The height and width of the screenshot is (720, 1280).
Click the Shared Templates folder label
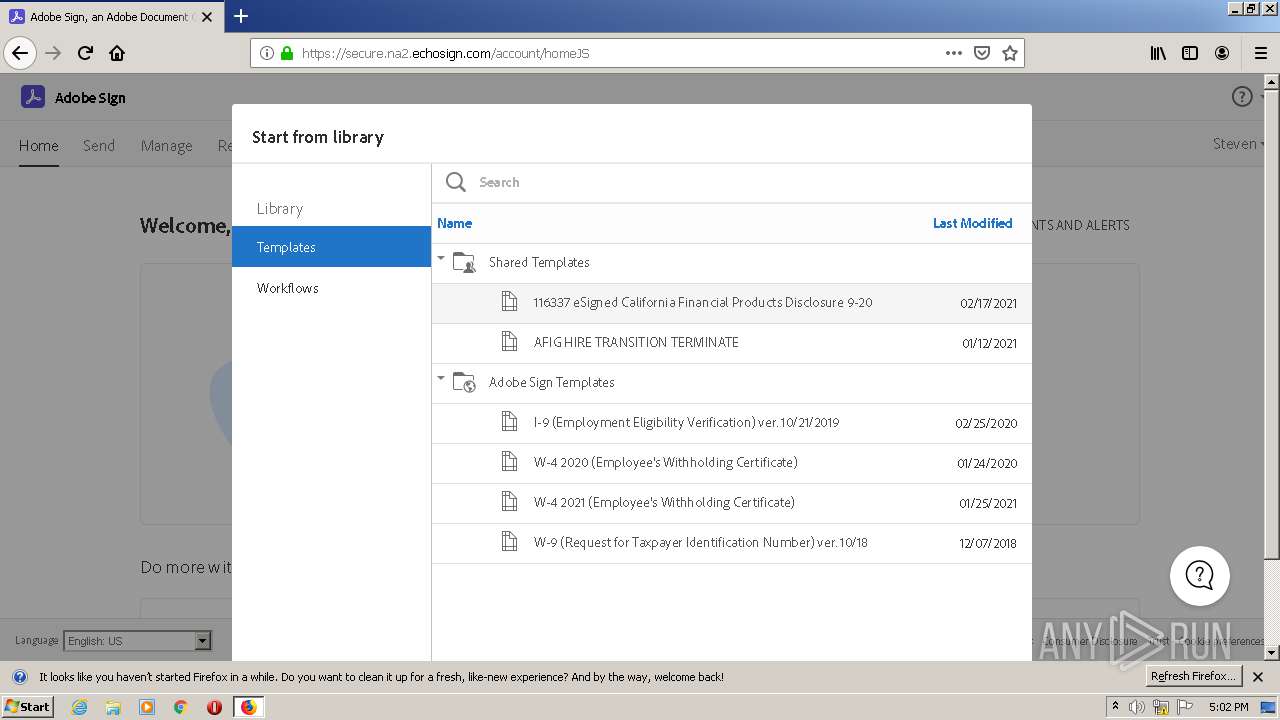539,262
